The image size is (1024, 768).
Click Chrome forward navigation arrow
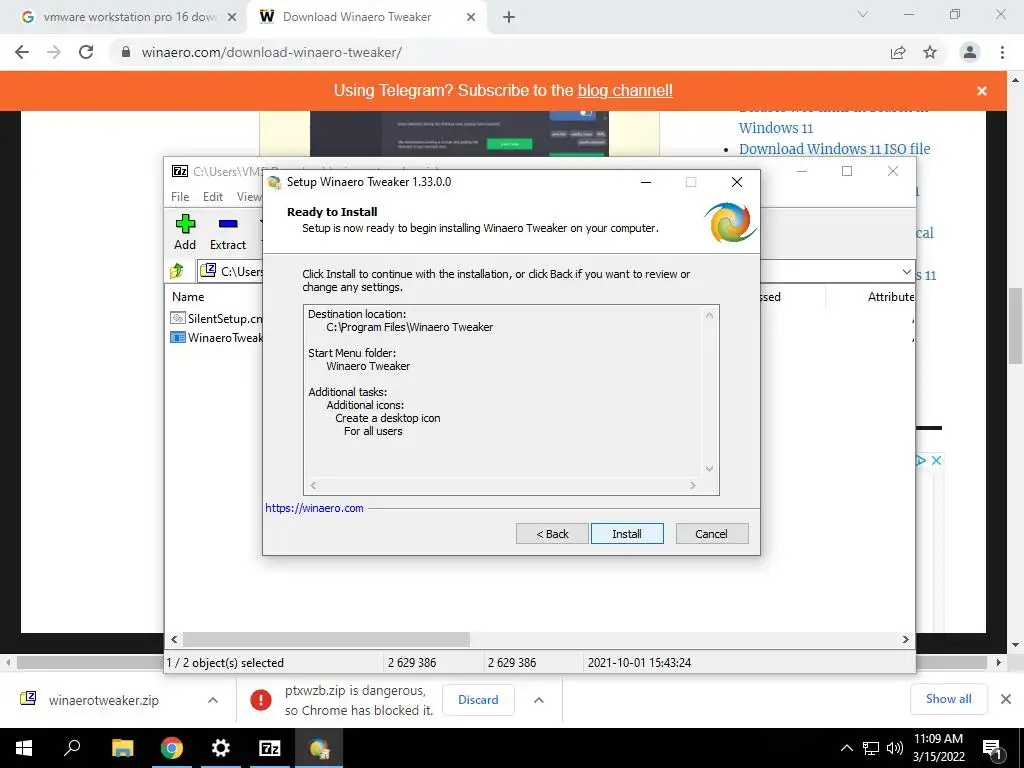54,52
